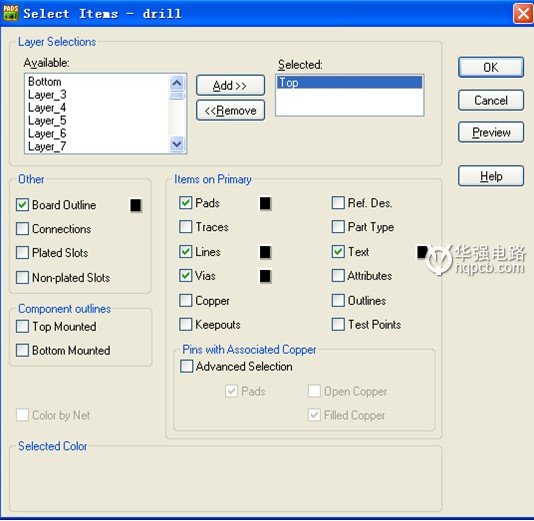The image size is (534, 521).
Task: Enable Advanced Selection option
Action: 187,366
